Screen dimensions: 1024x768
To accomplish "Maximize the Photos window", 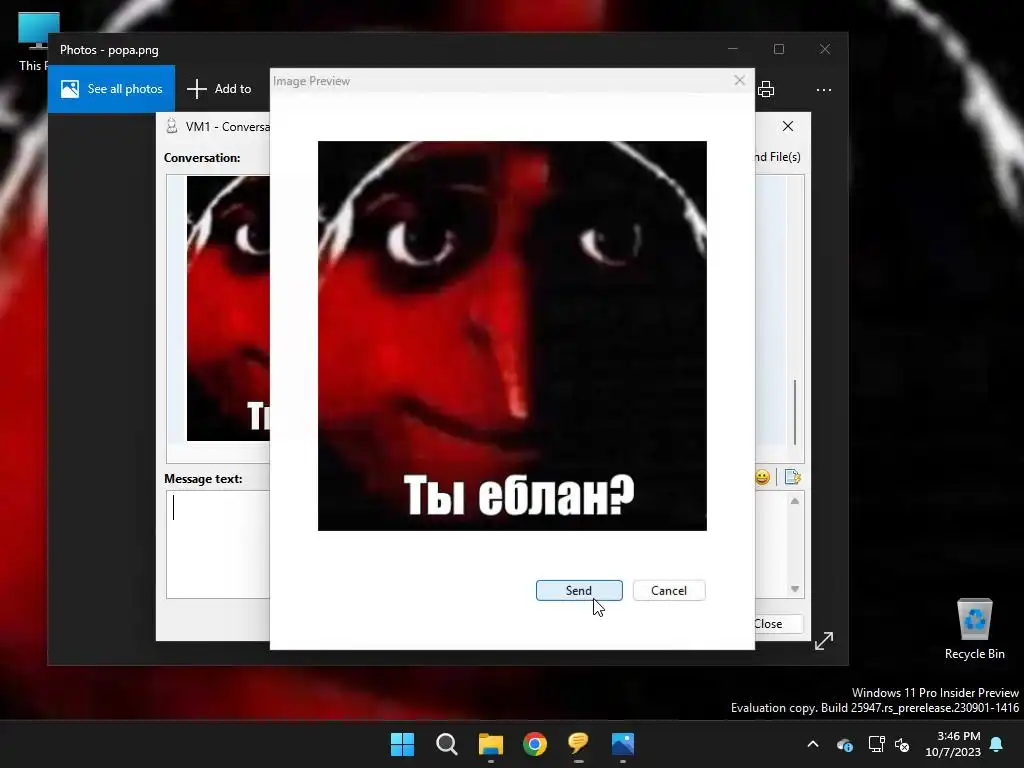I will click(778, 49).
